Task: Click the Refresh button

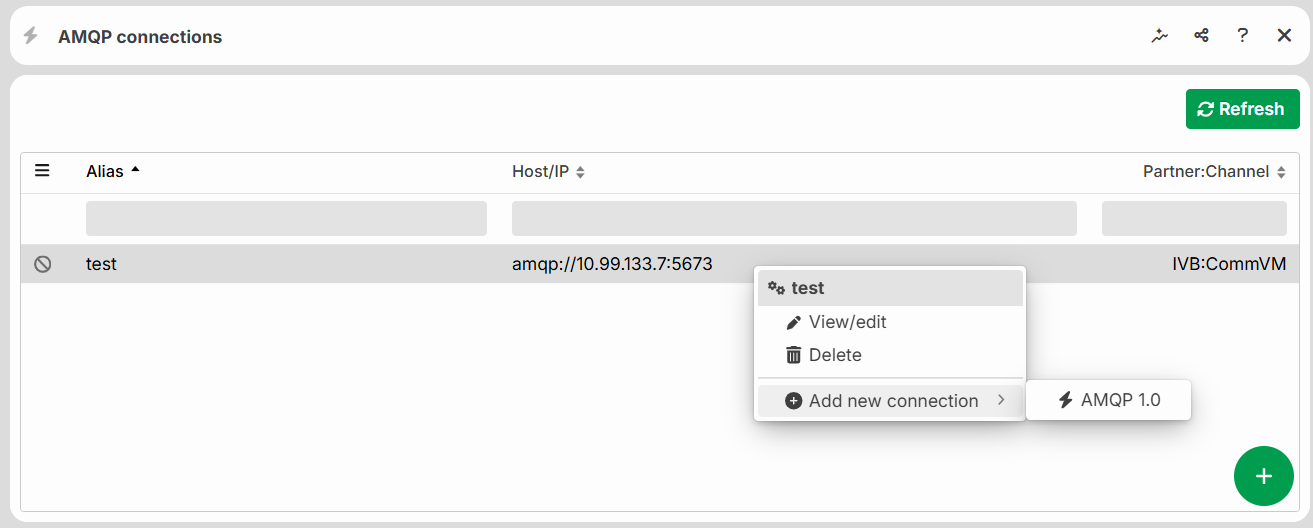Action: pos(1242,109)
